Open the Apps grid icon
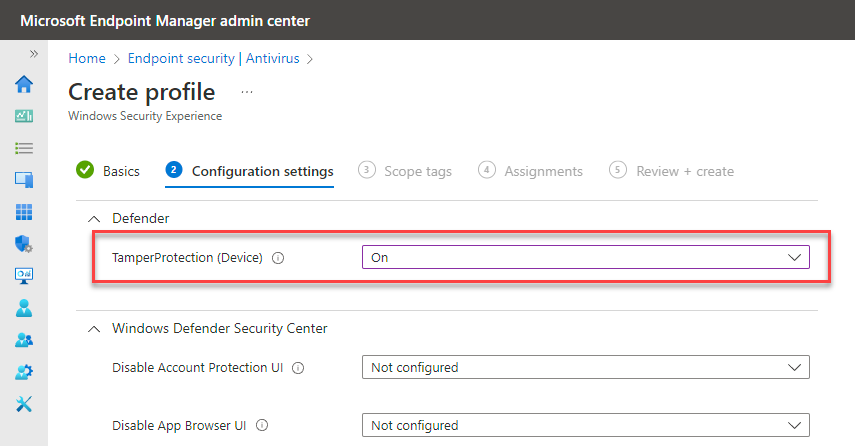 pos(24,212)
